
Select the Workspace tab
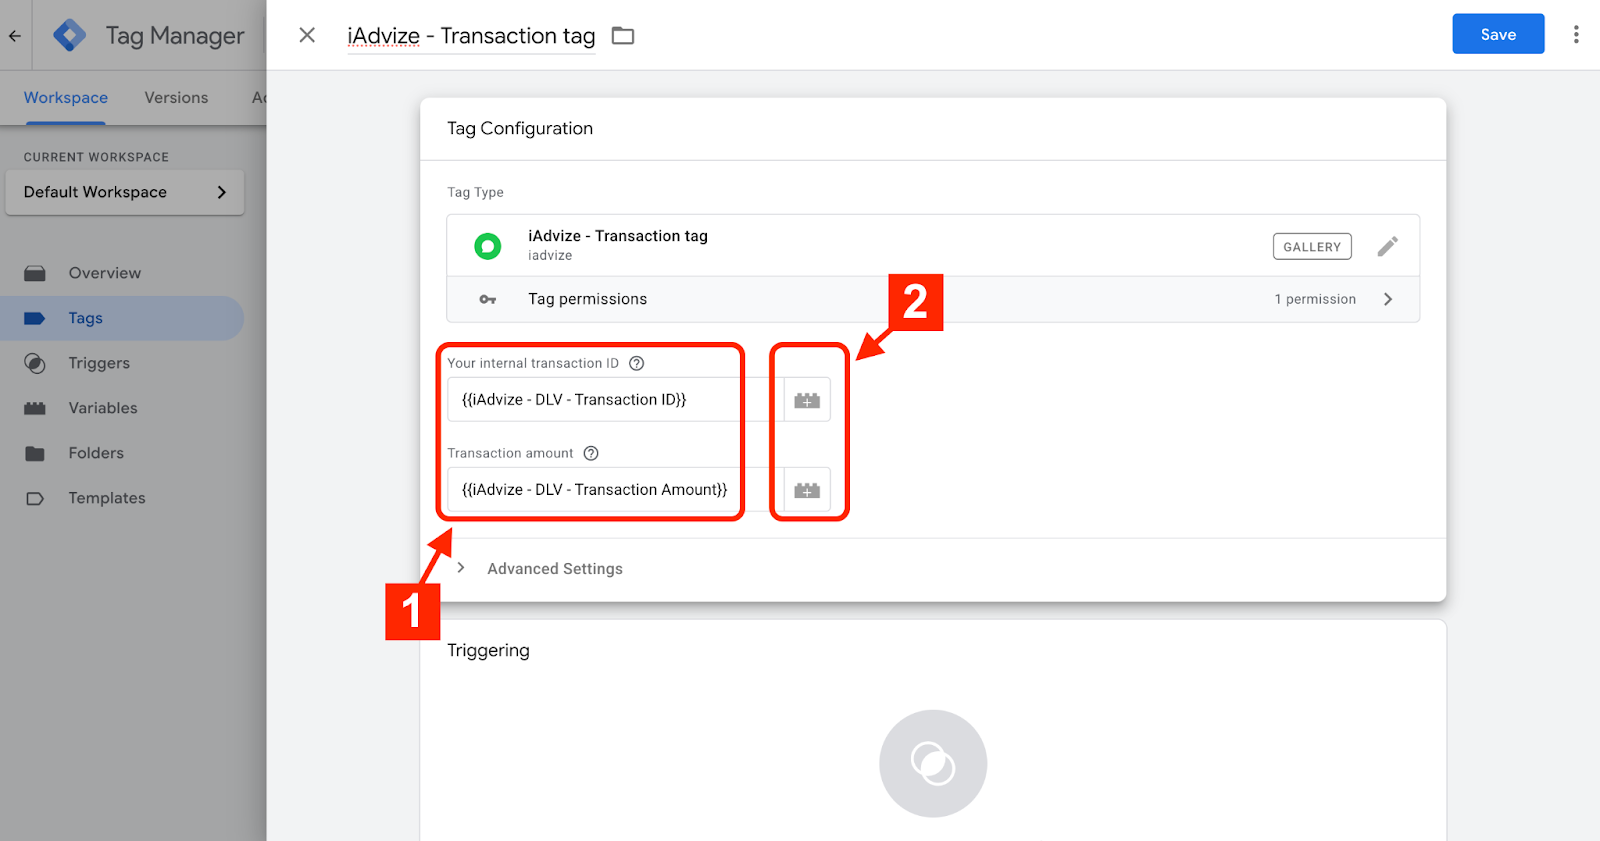tap(66, 98)
